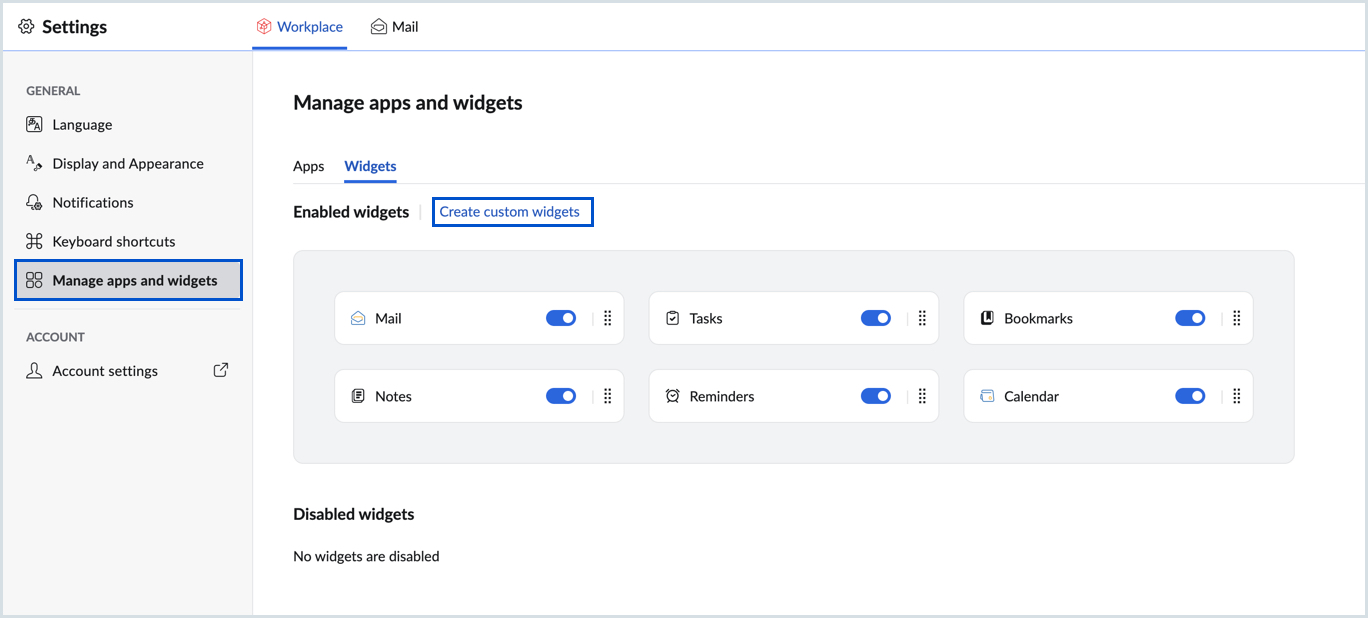This screenshot has height=618, width=1368.
Task: Click the drag handle on Bookmarks widget
Action: coord(1236,318)
